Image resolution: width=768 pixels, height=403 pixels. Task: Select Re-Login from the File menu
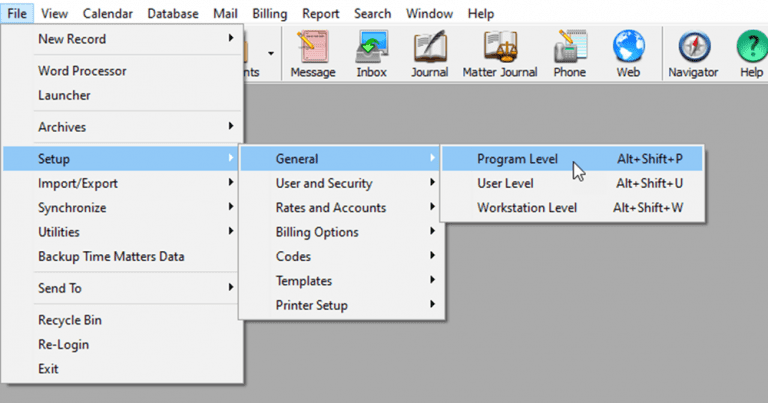coord(63,345)
